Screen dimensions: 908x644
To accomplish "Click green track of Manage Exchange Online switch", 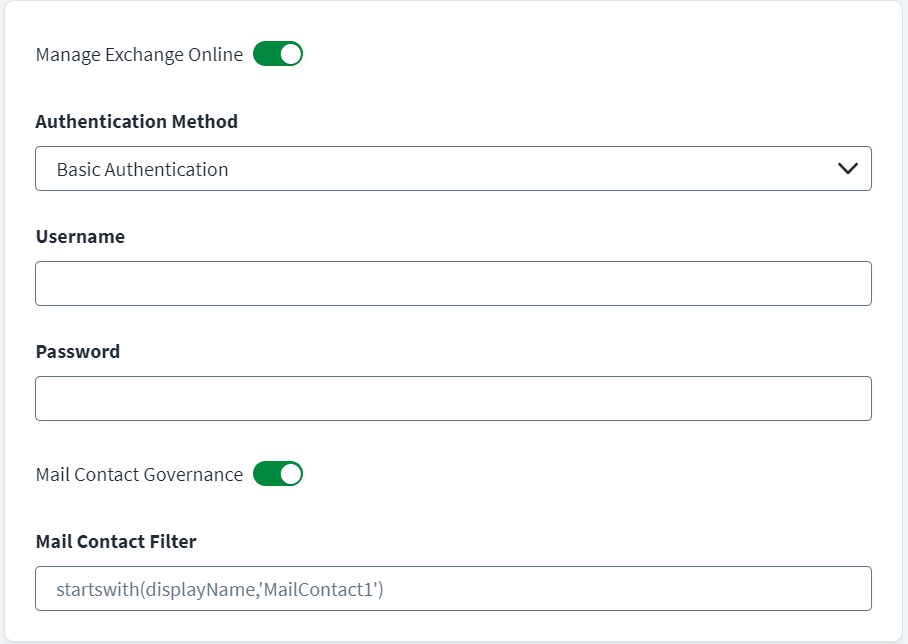I will coord(266,54).
